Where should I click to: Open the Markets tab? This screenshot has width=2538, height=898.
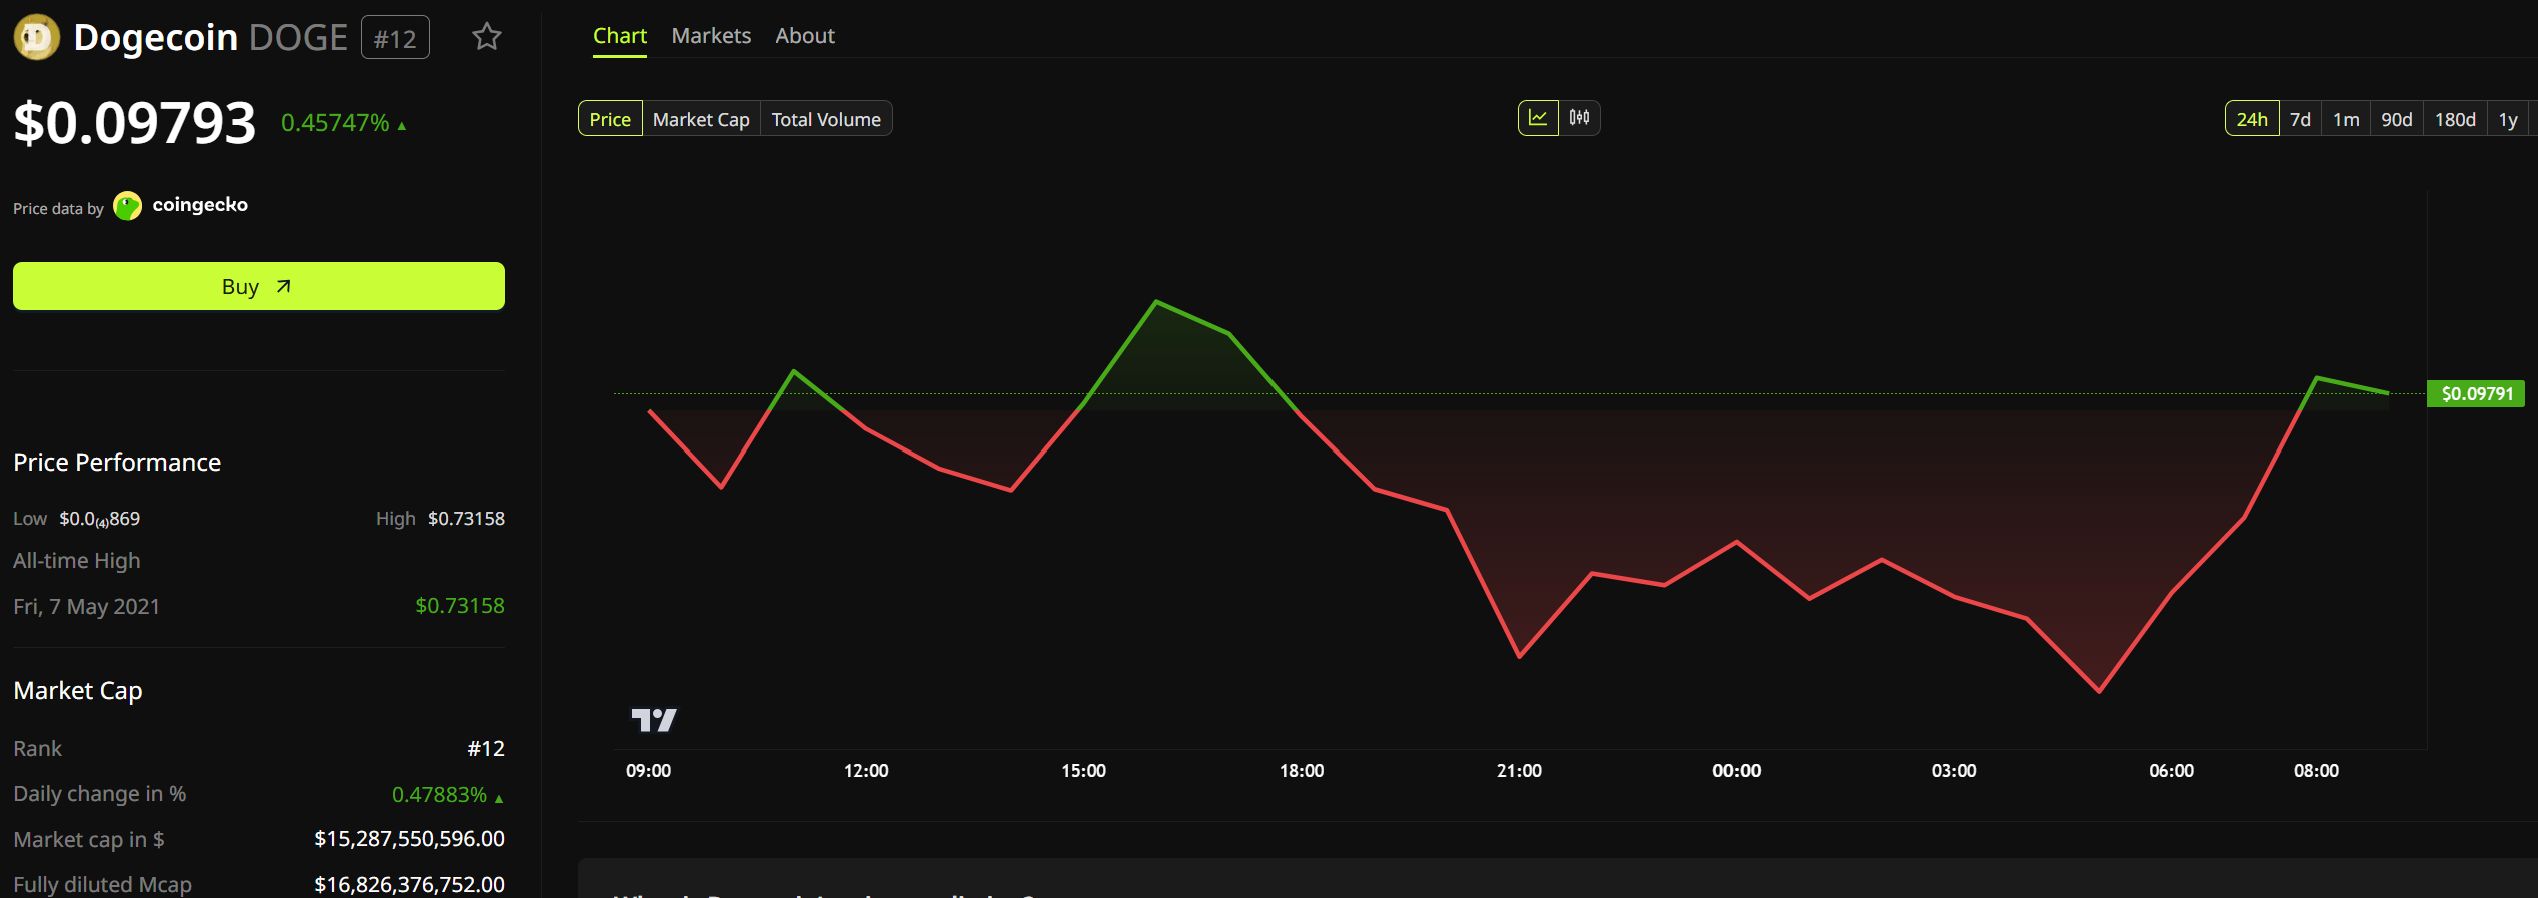(711, 36)
